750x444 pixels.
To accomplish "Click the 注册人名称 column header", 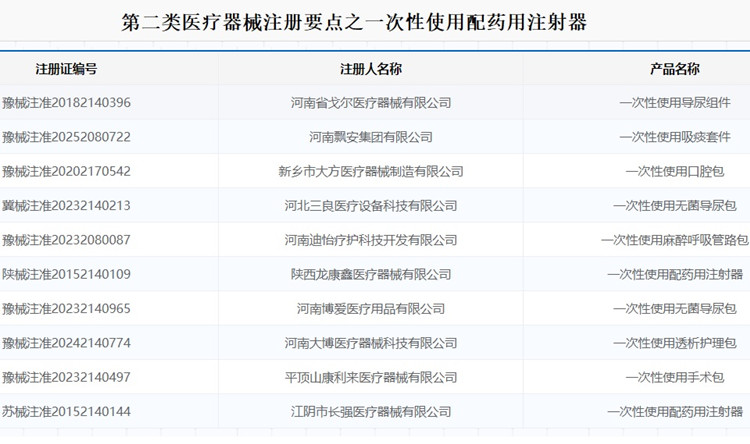I will pos(371,69).
